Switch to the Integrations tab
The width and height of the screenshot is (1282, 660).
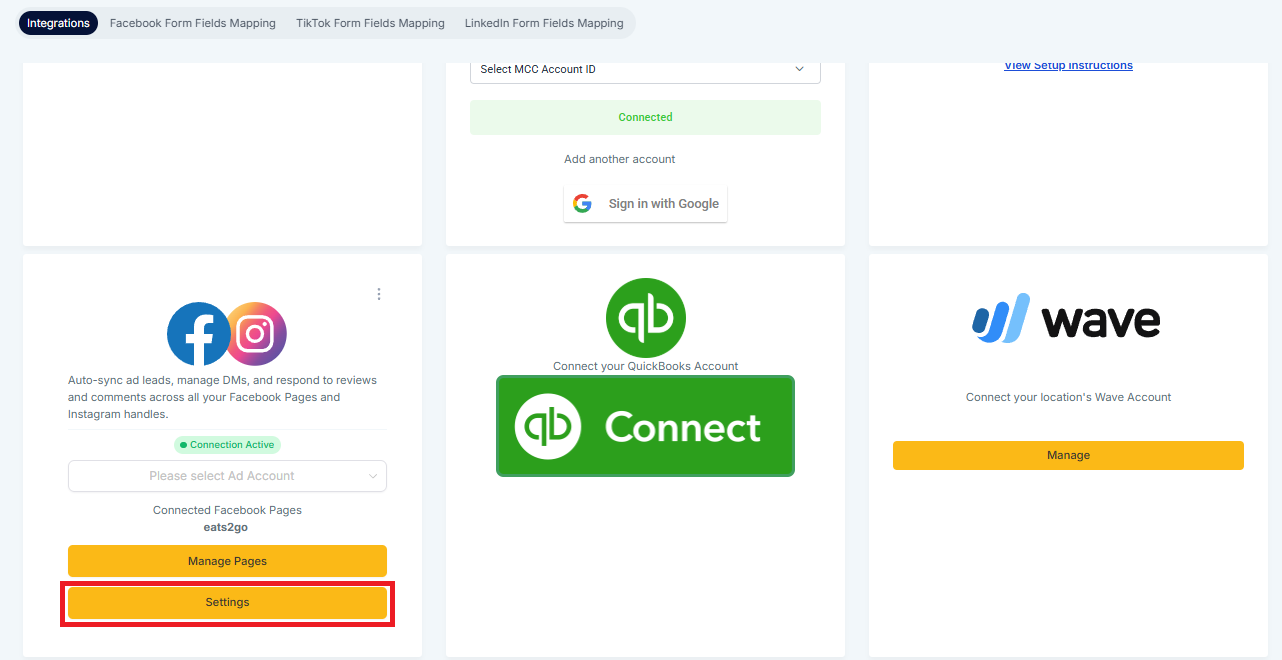pos(58,23)
